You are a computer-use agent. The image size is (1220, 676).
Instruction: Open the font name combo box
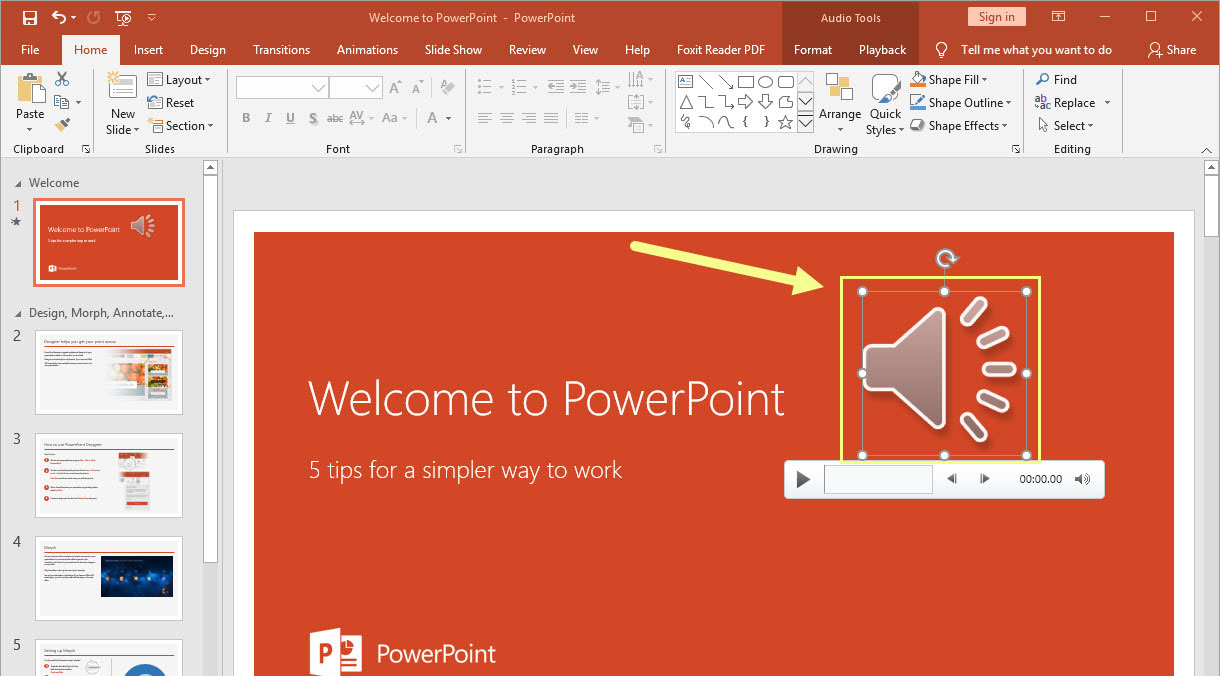[x=283, y=88]
